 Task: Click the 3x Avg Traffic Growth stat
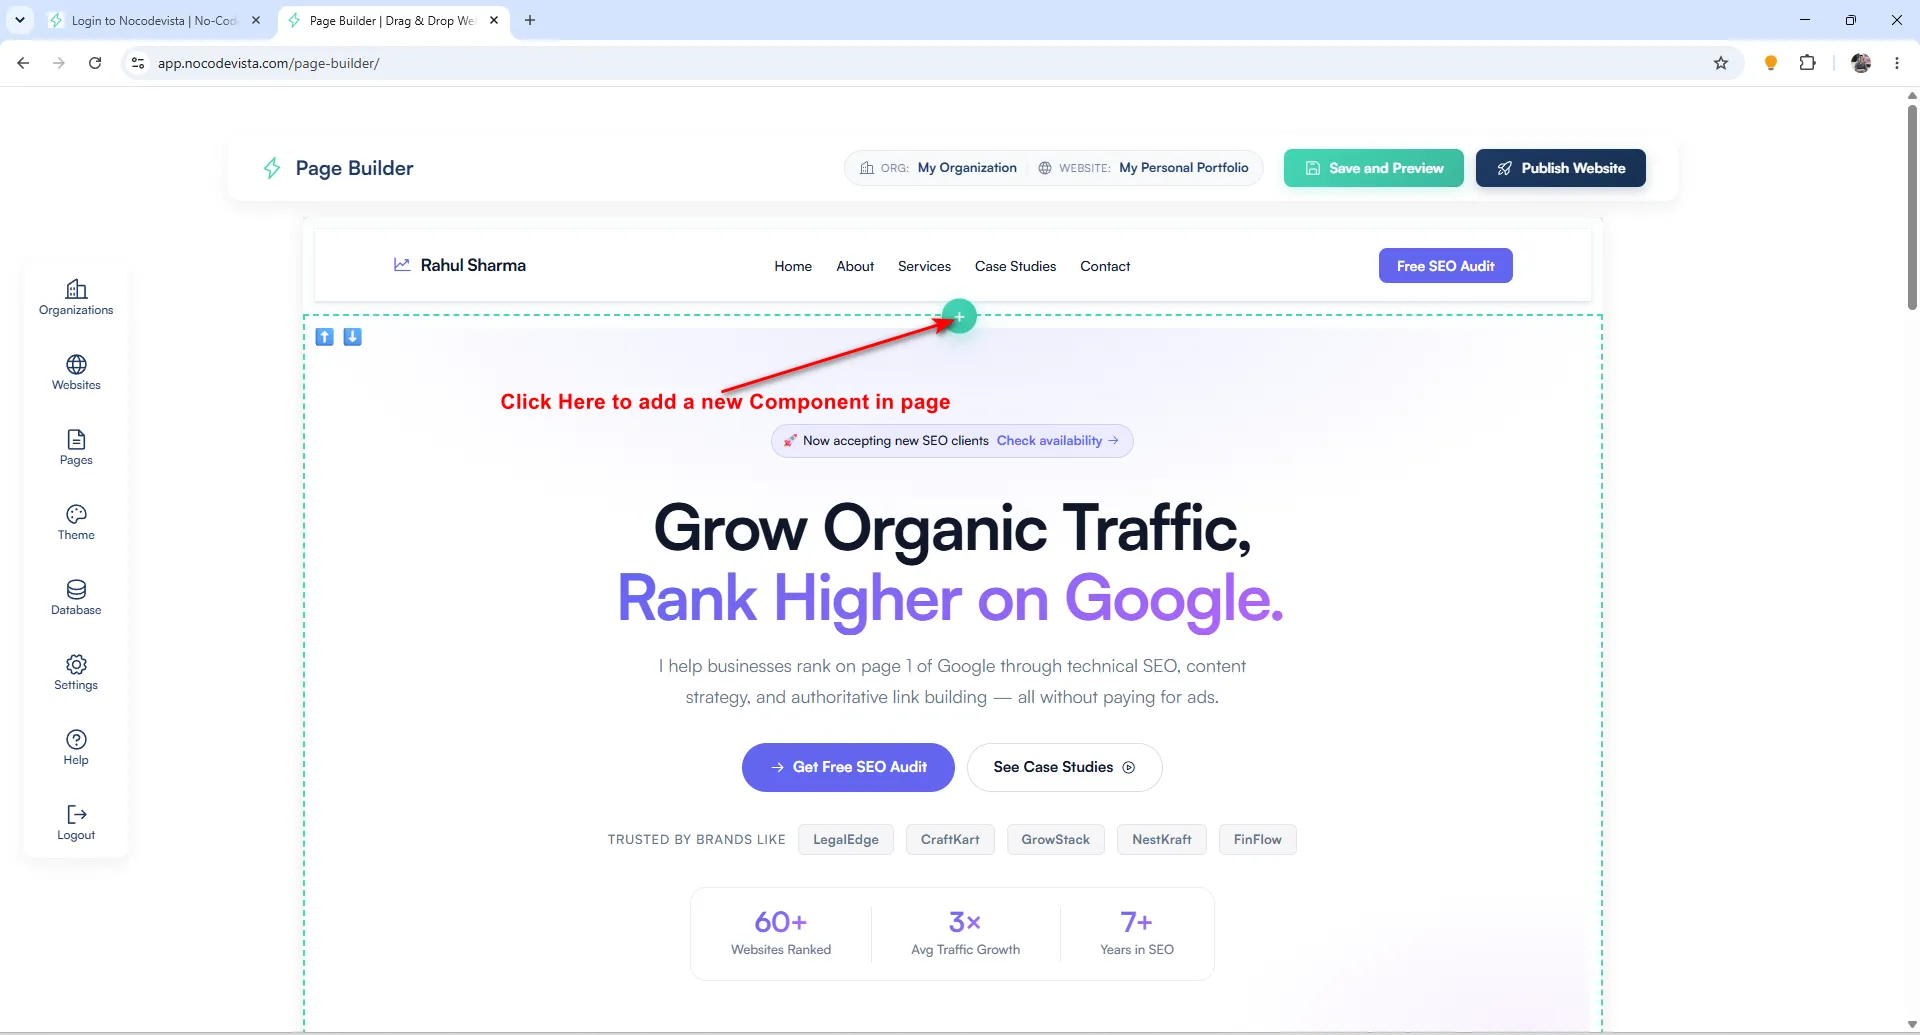[965, 933]
